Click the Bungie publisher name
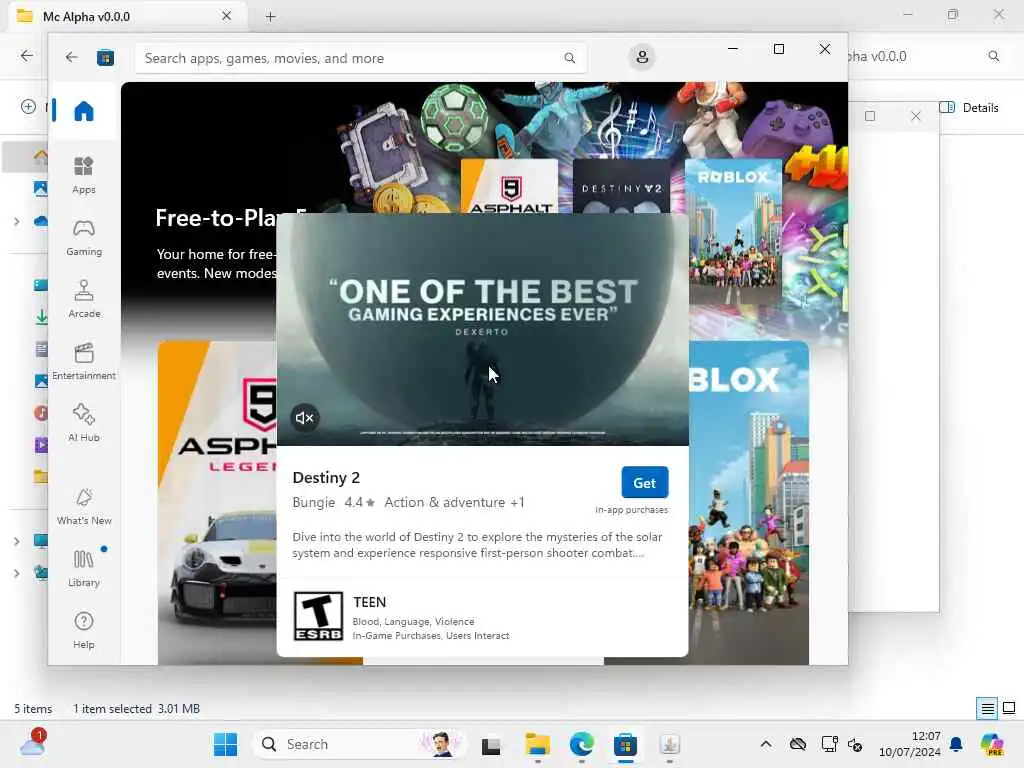Screen dimensions: 1024x768 313,502
